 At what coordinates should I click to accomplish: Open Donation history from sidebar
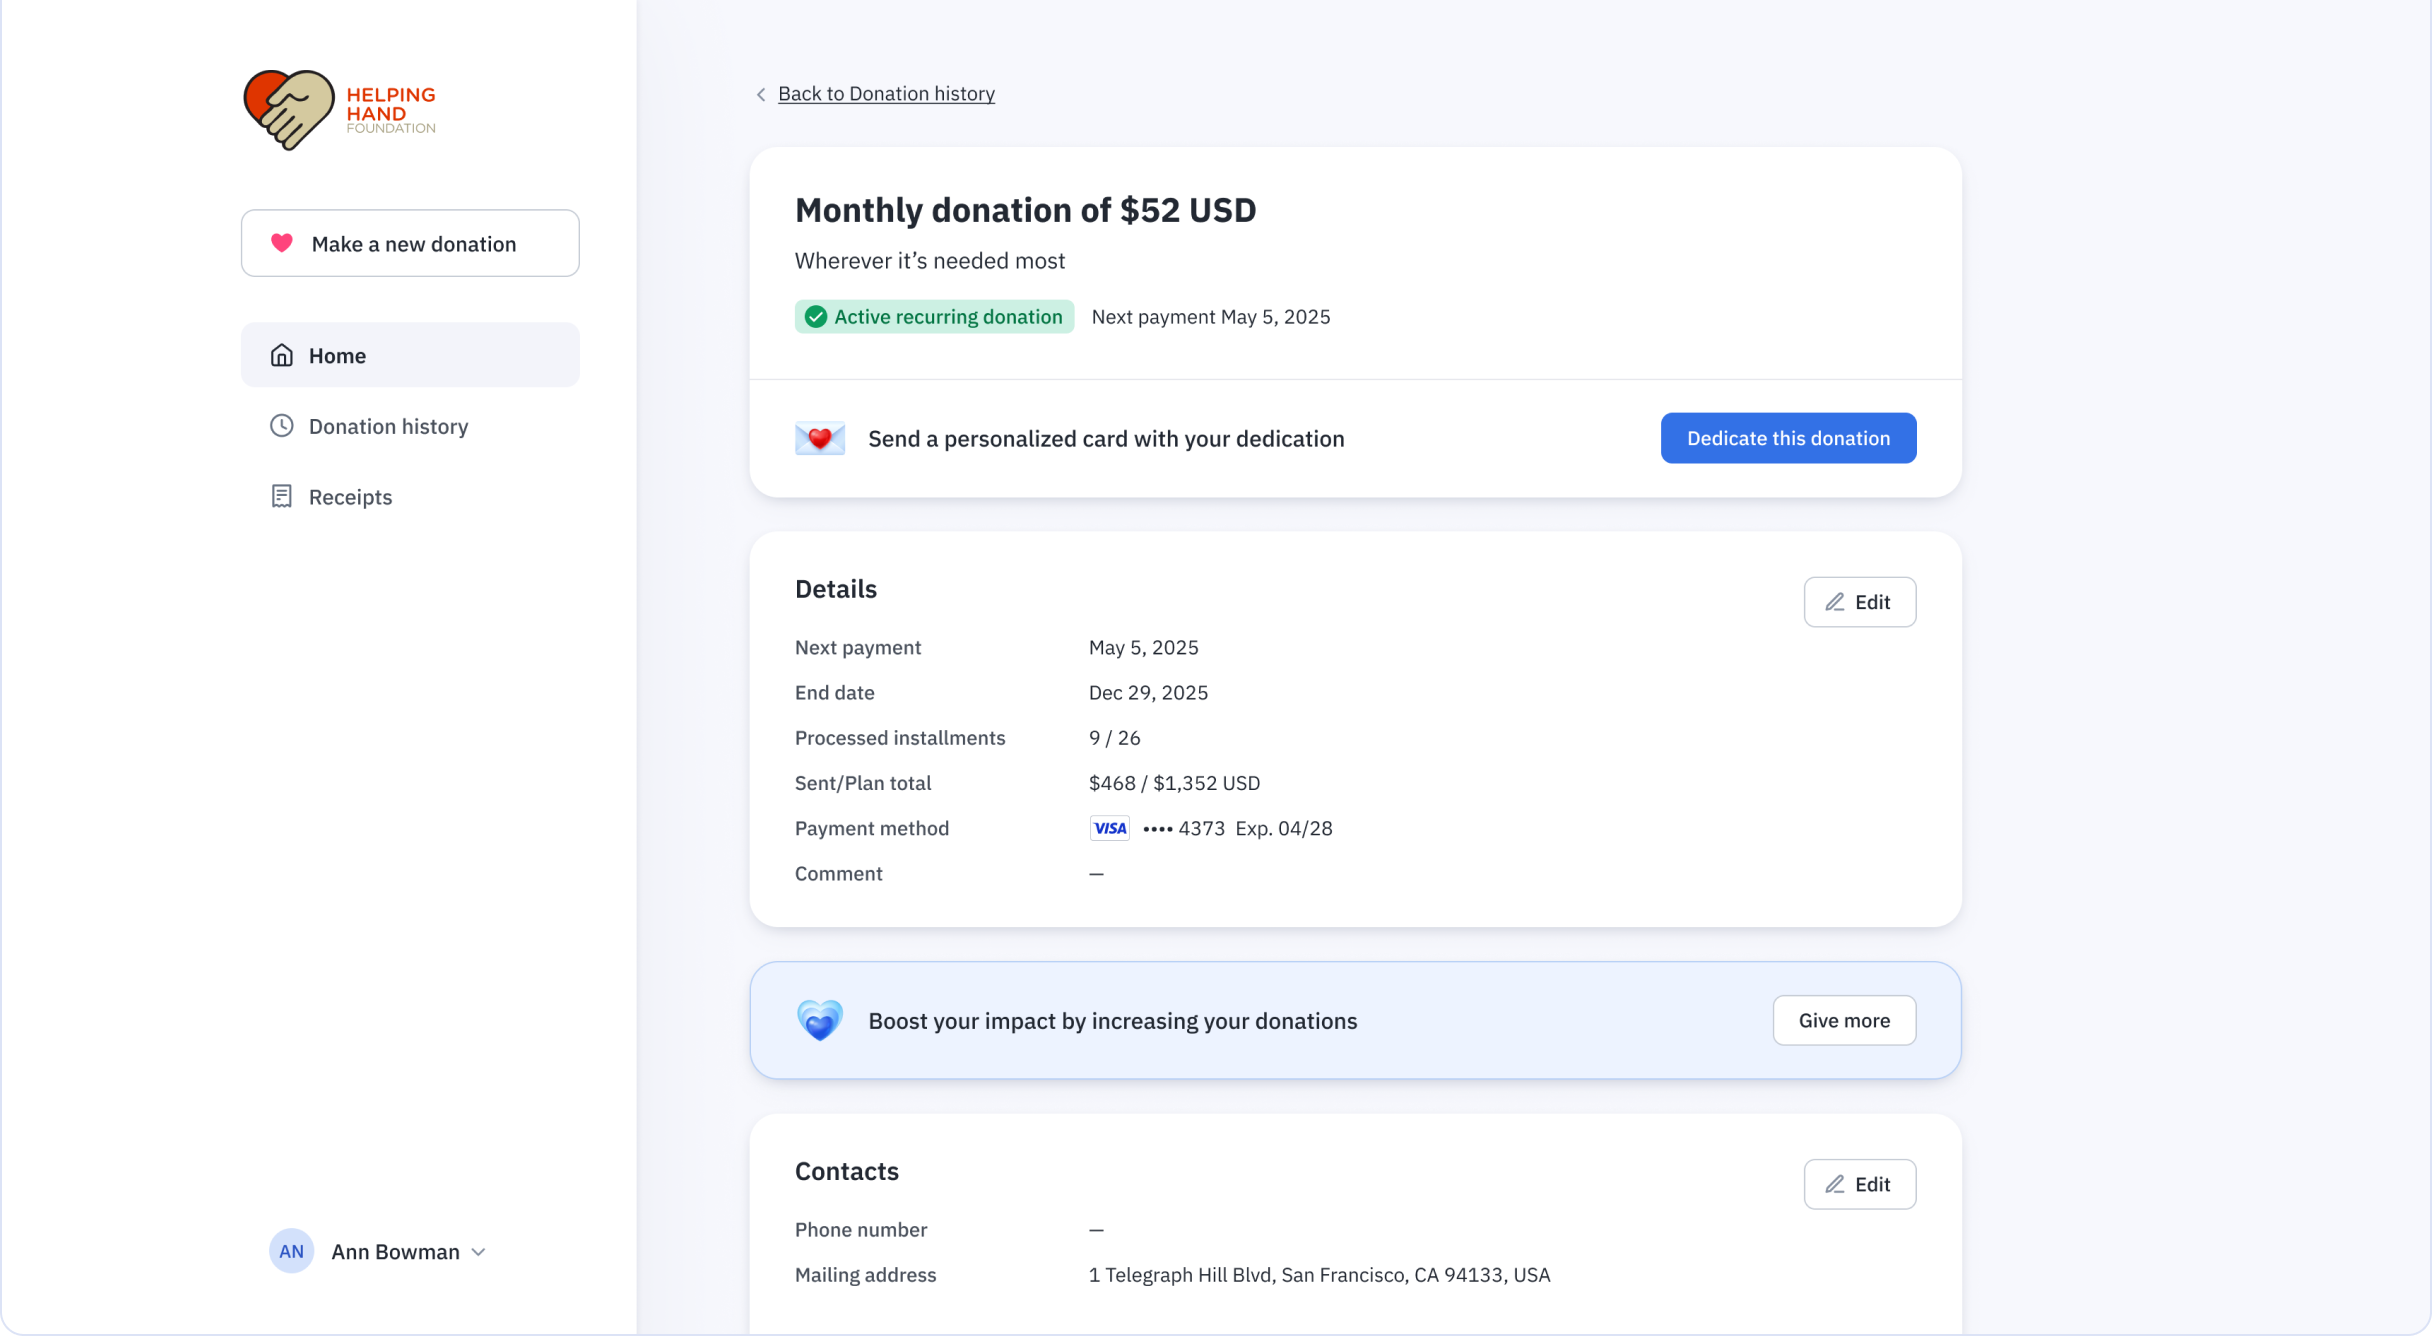click(388, 426)
